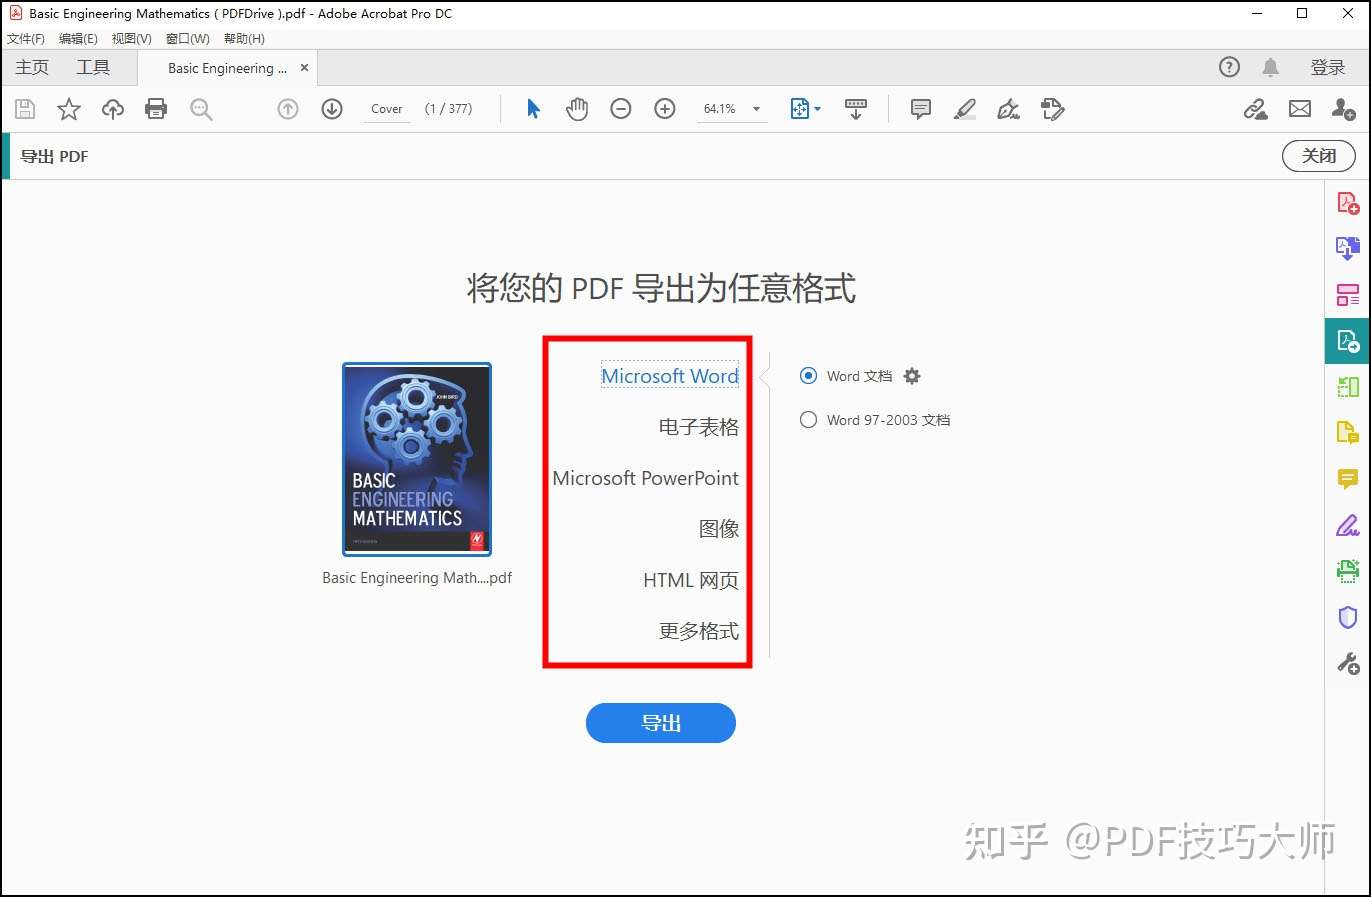
Task: Open Organize Pages sidebar icon
Action: click(1348, 295)
